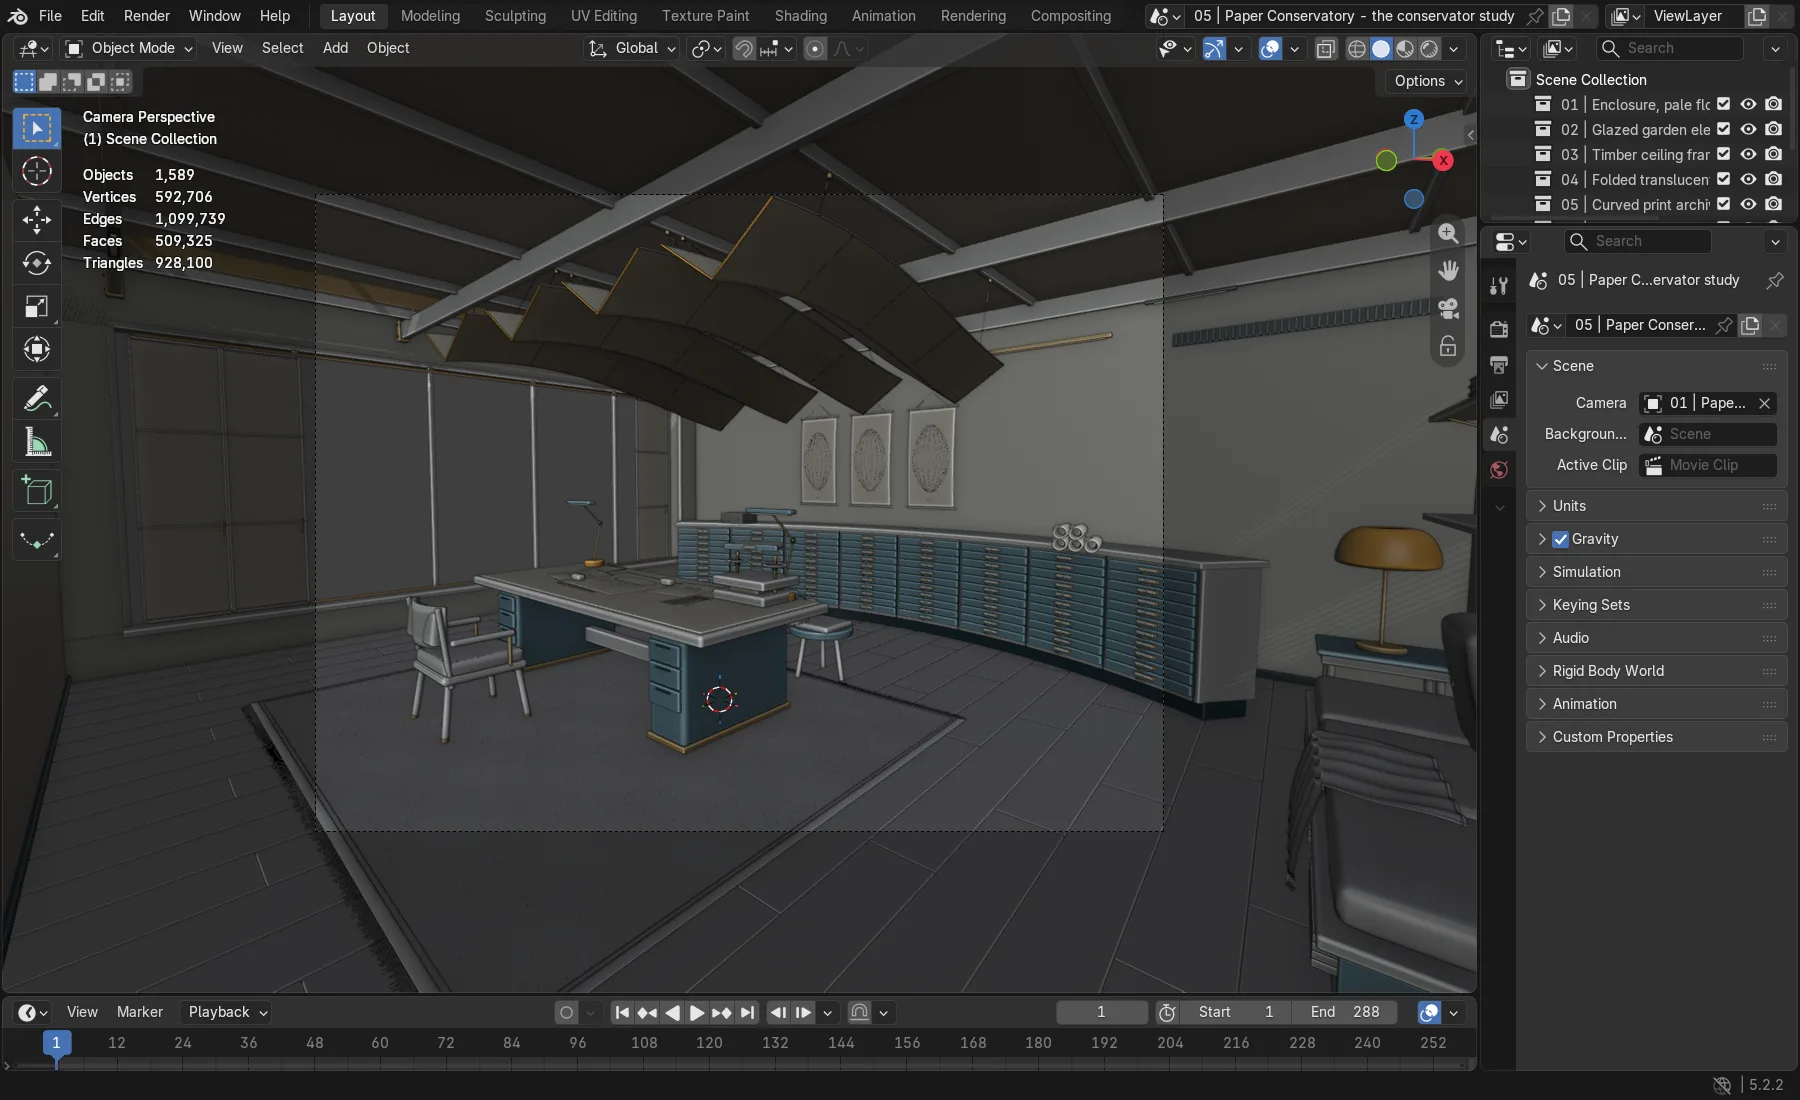
Task: Clear the scene Camera field
Action: [x=1764, y=403]
